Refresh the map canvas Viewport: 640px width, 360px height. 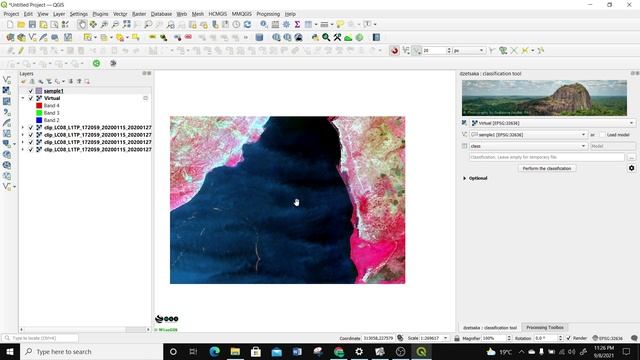point(247,24)
